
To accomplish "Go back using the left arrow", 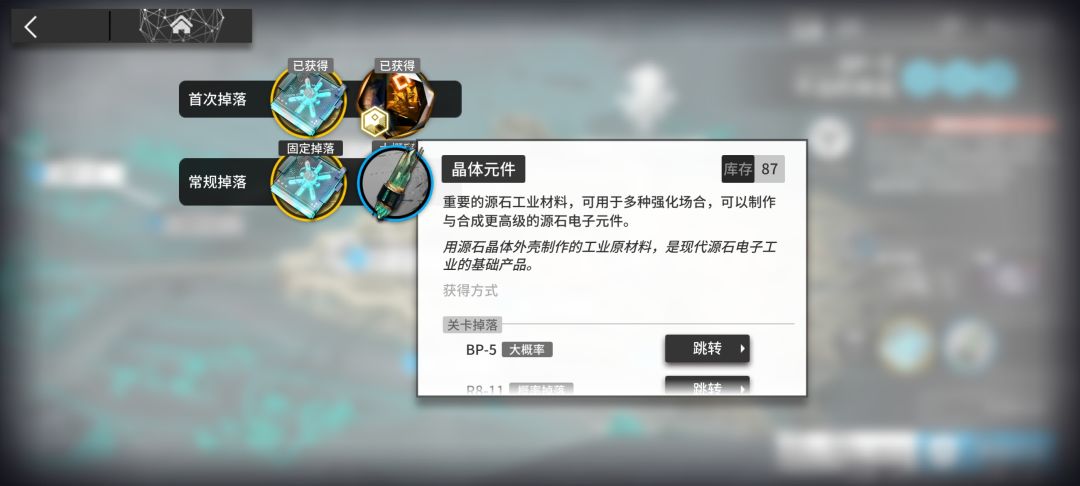I will tap(30, 27).
